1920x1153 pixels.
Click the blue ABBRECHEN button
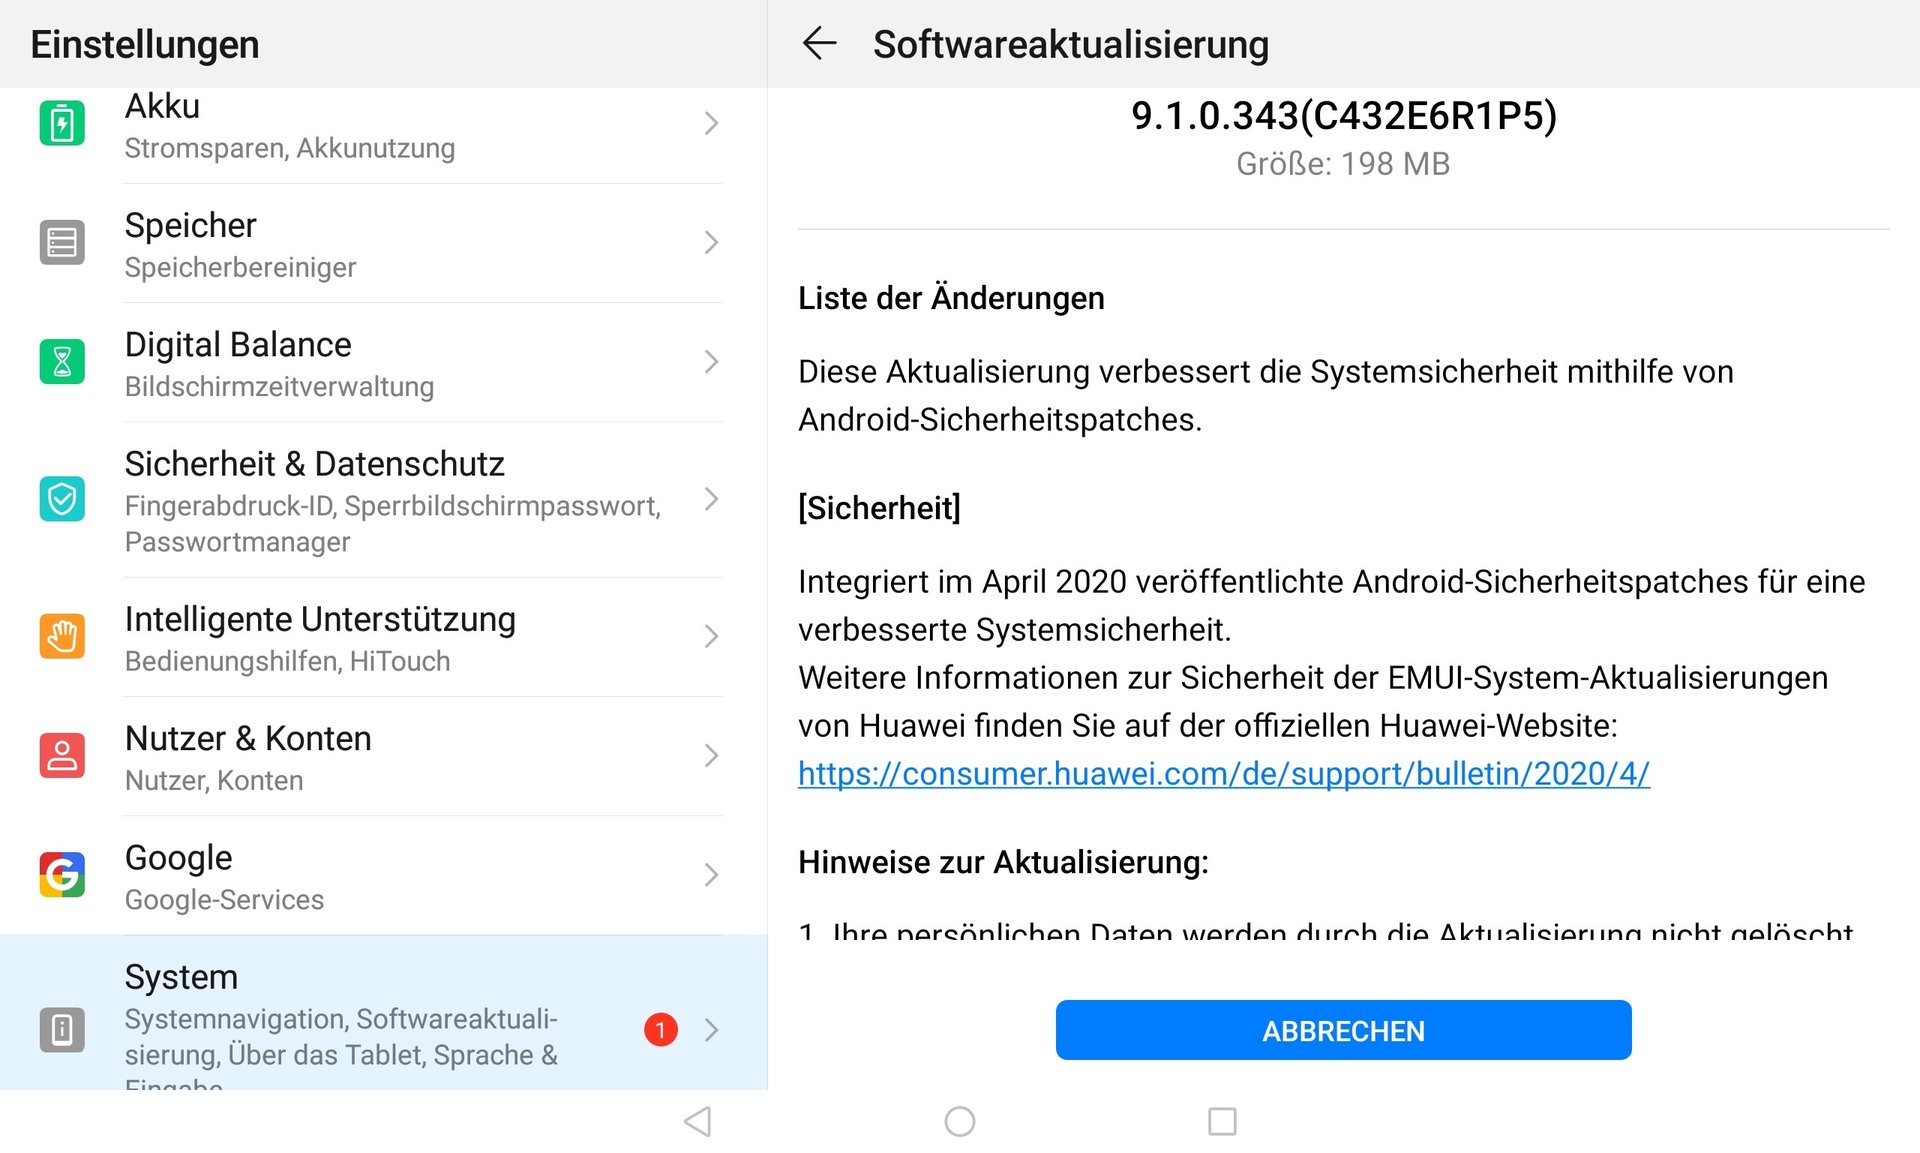[x=1343, y=1030]
